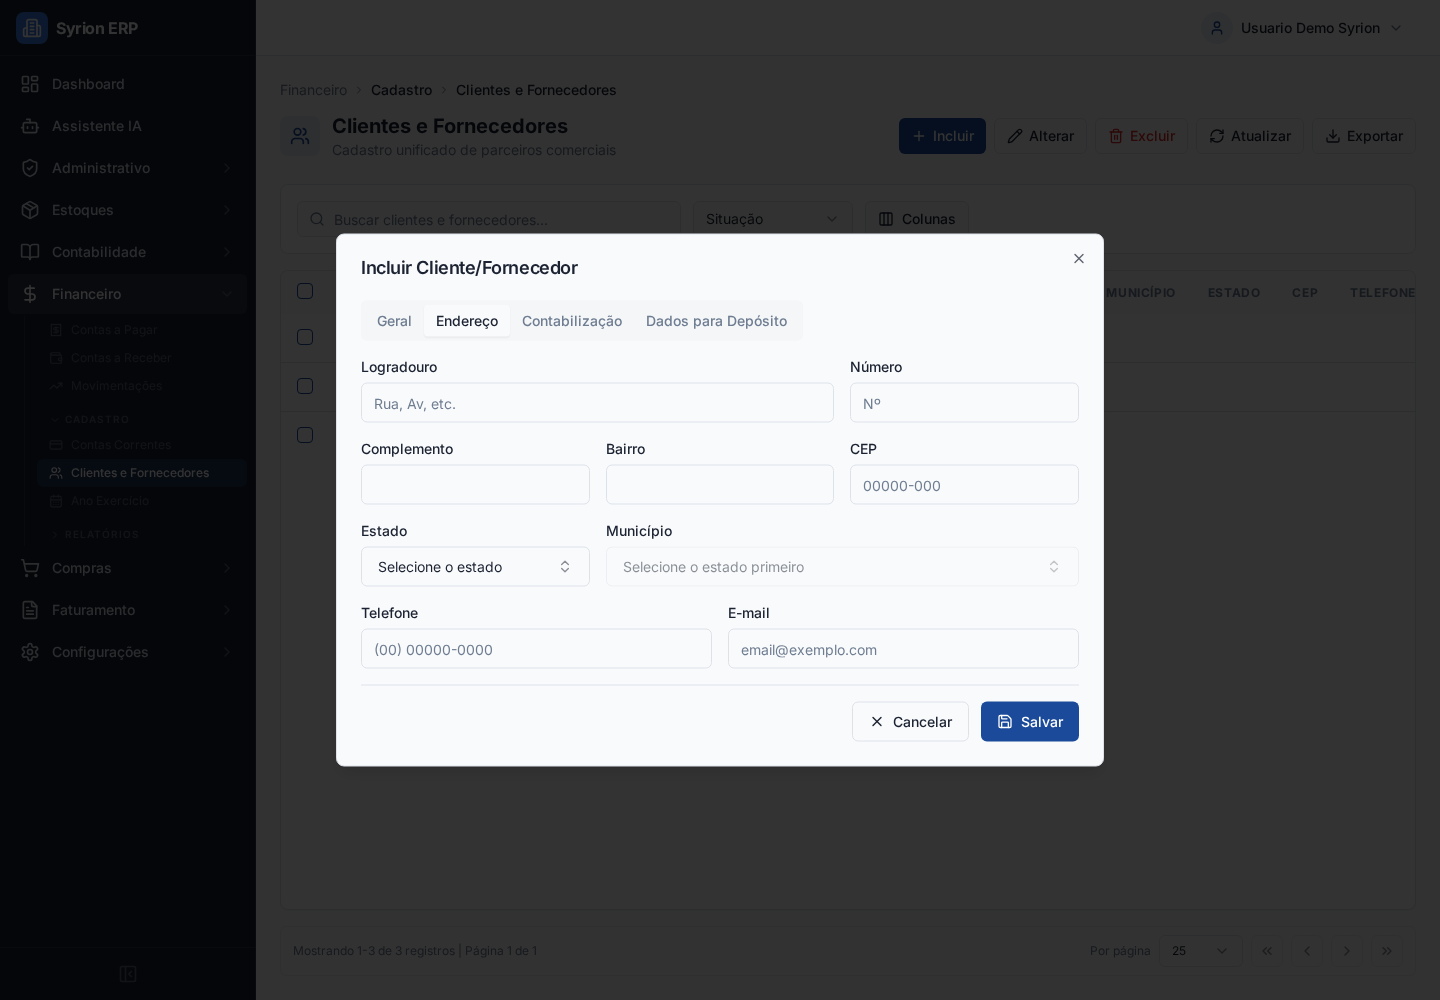This screenshot has width=1440, height=1000.
Task: Open Dashboard in the sidebar
Action: pyautogui.click(x=128, y=84)
